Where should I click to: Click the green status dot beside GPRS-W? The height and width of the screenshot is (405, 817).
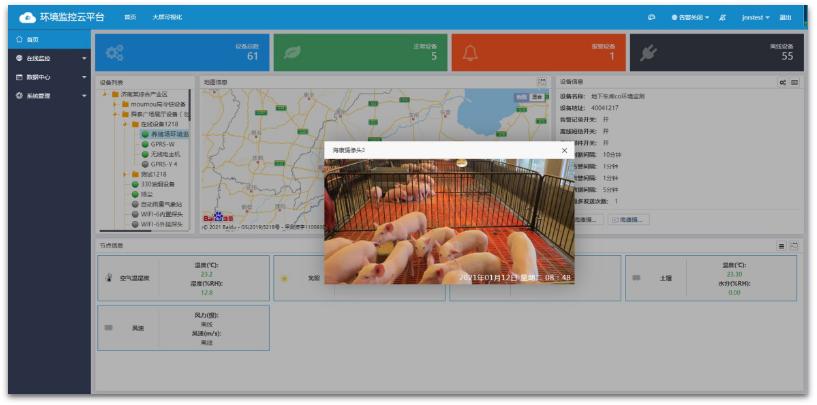(145, 144)
